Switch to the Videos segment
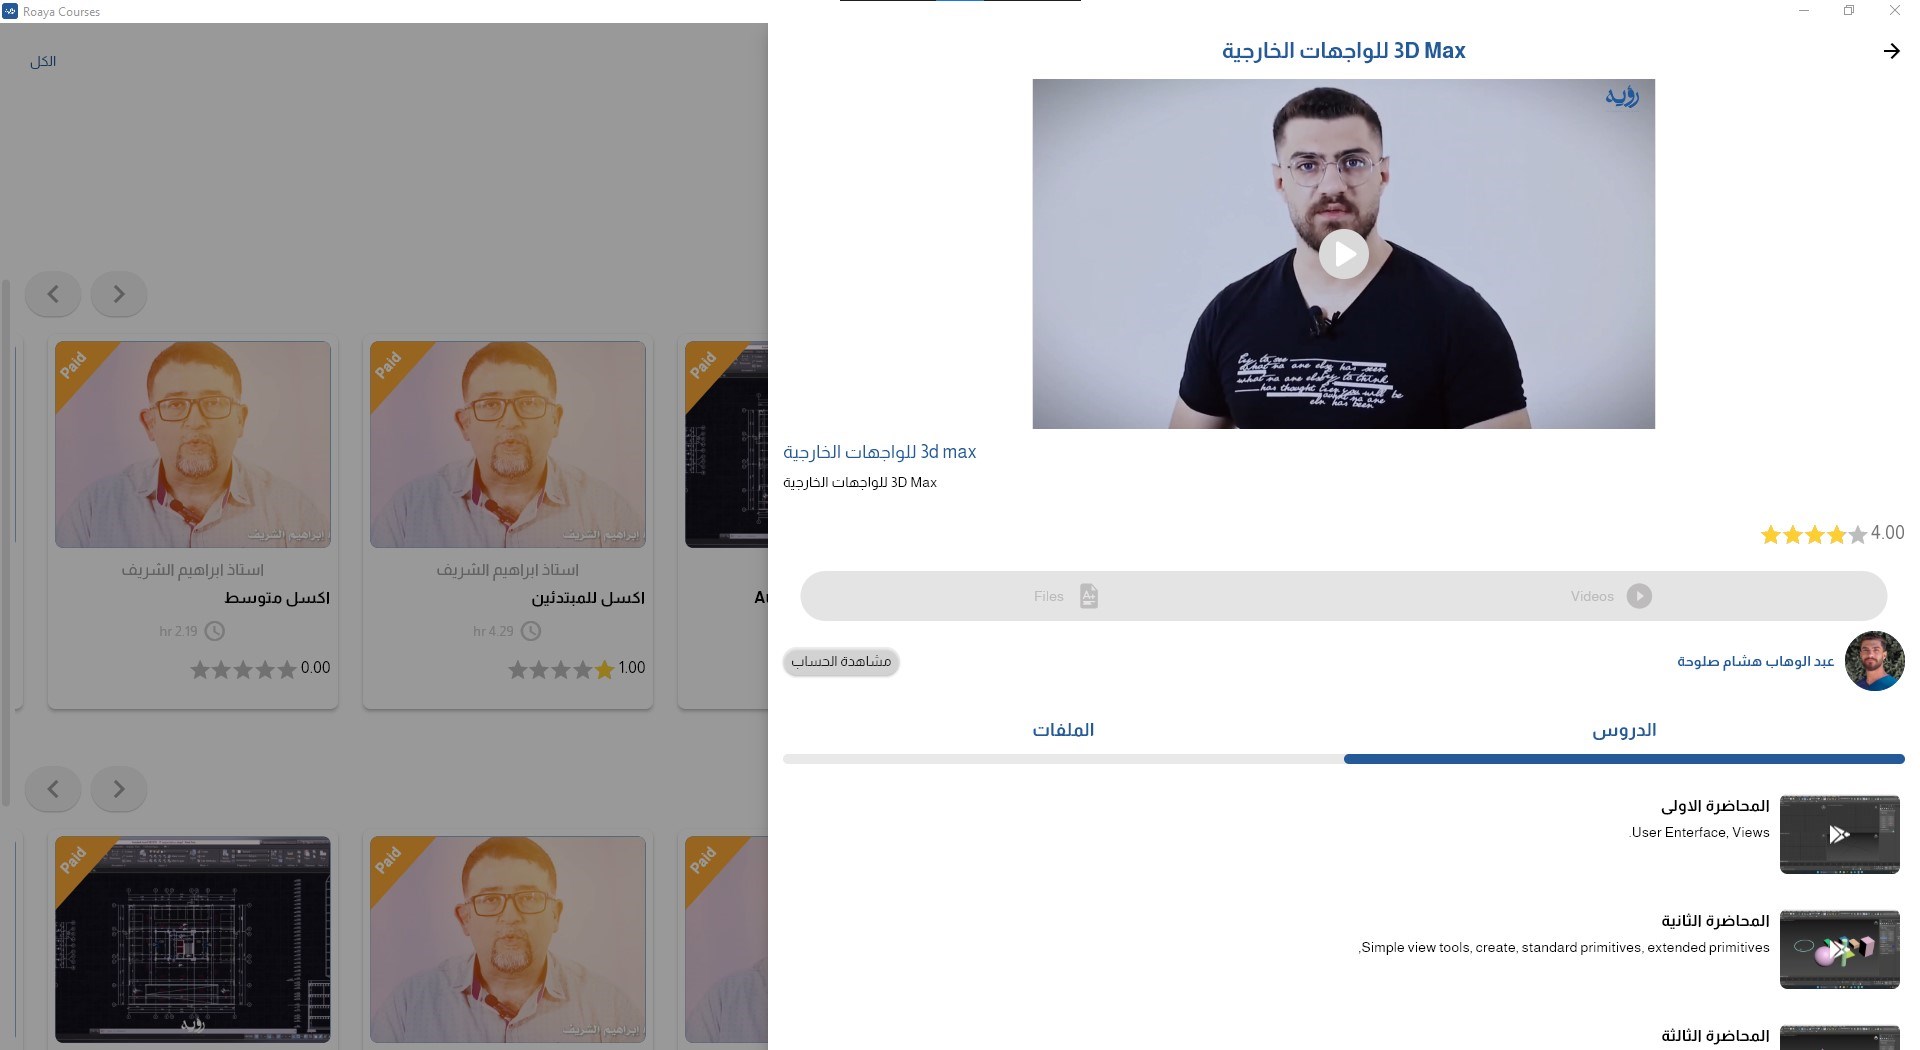1920x1050 pixels. [x=1610, y=596]
